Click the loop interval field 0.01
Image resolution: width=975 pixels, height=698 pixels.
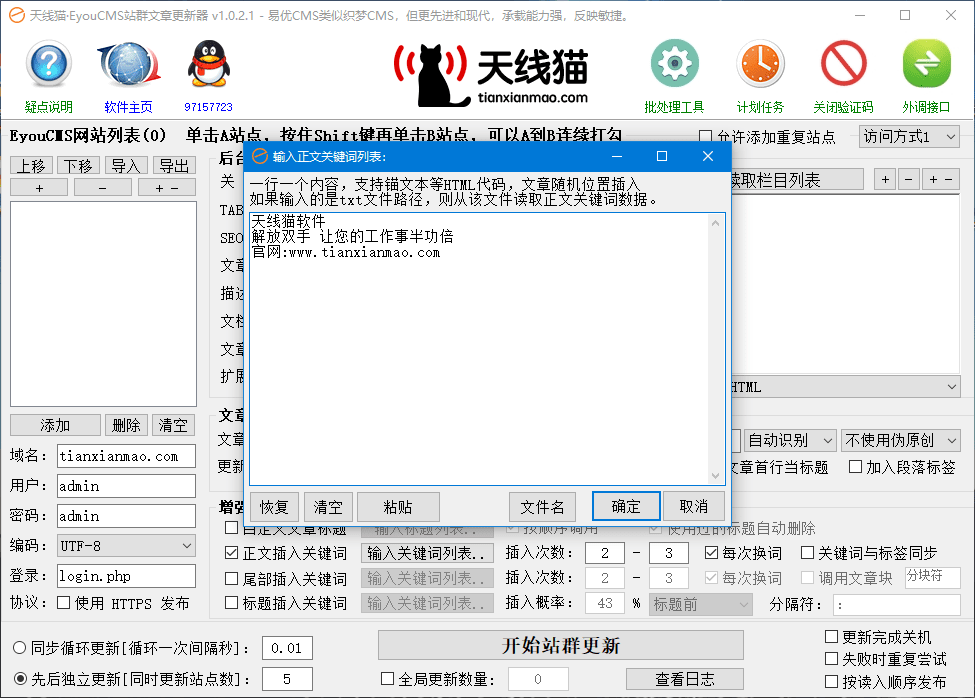[287, 648]
